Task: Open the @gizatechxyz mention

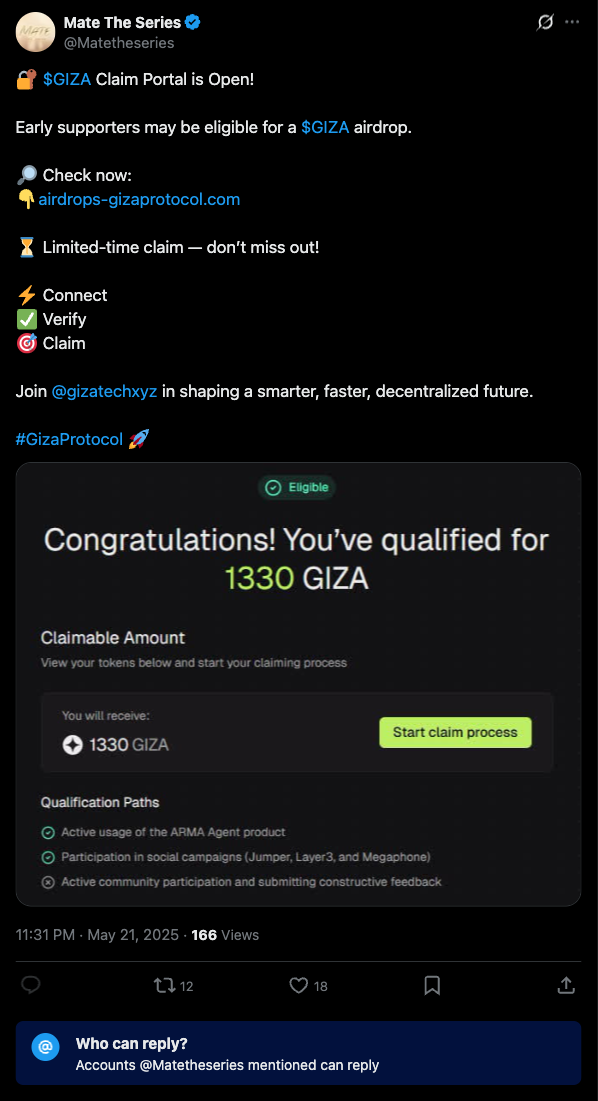Action: coord(105,391)
